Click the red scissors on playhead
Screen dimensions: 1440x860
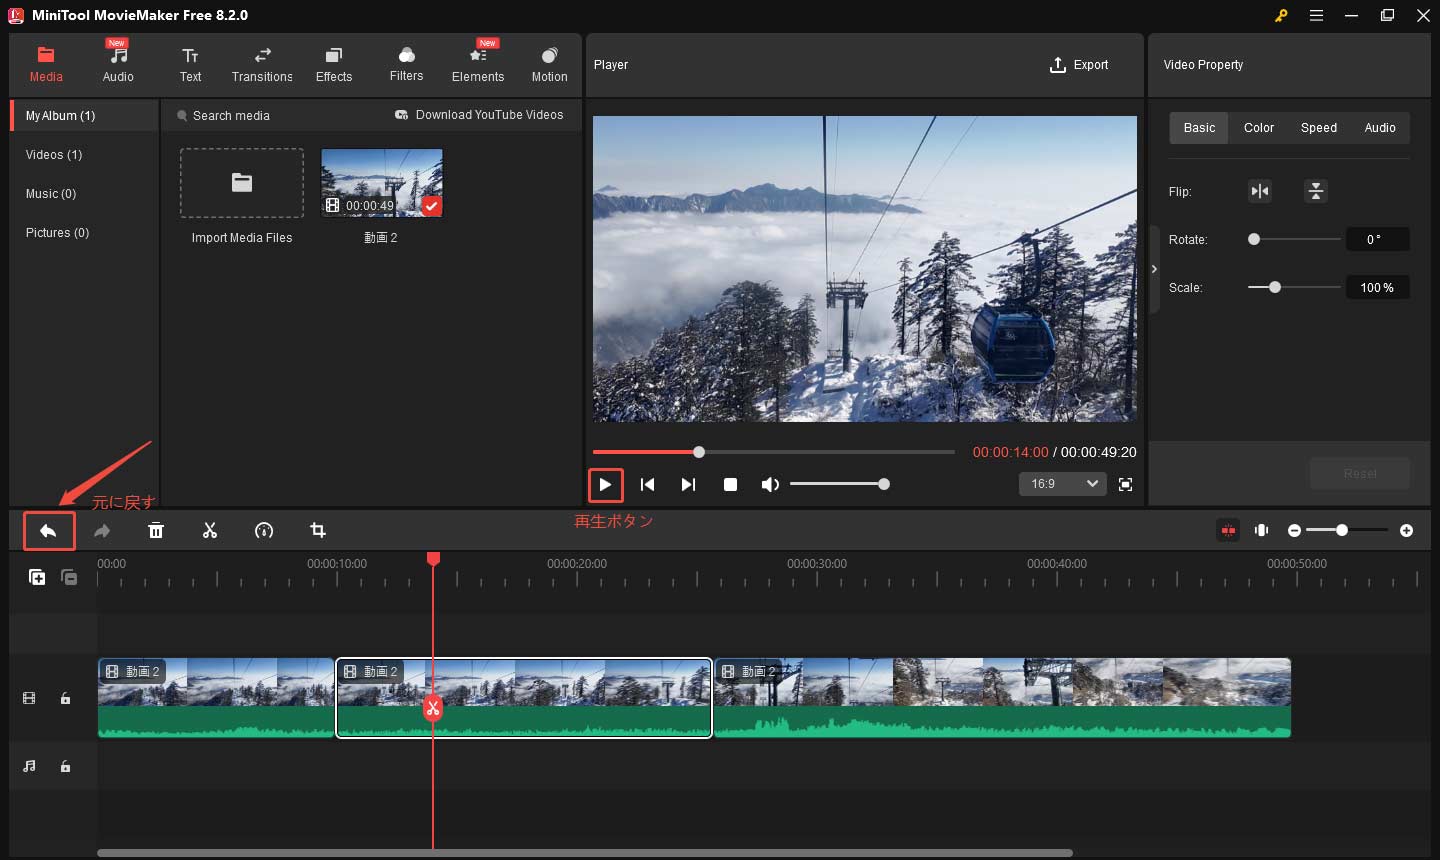pos(432,708)
